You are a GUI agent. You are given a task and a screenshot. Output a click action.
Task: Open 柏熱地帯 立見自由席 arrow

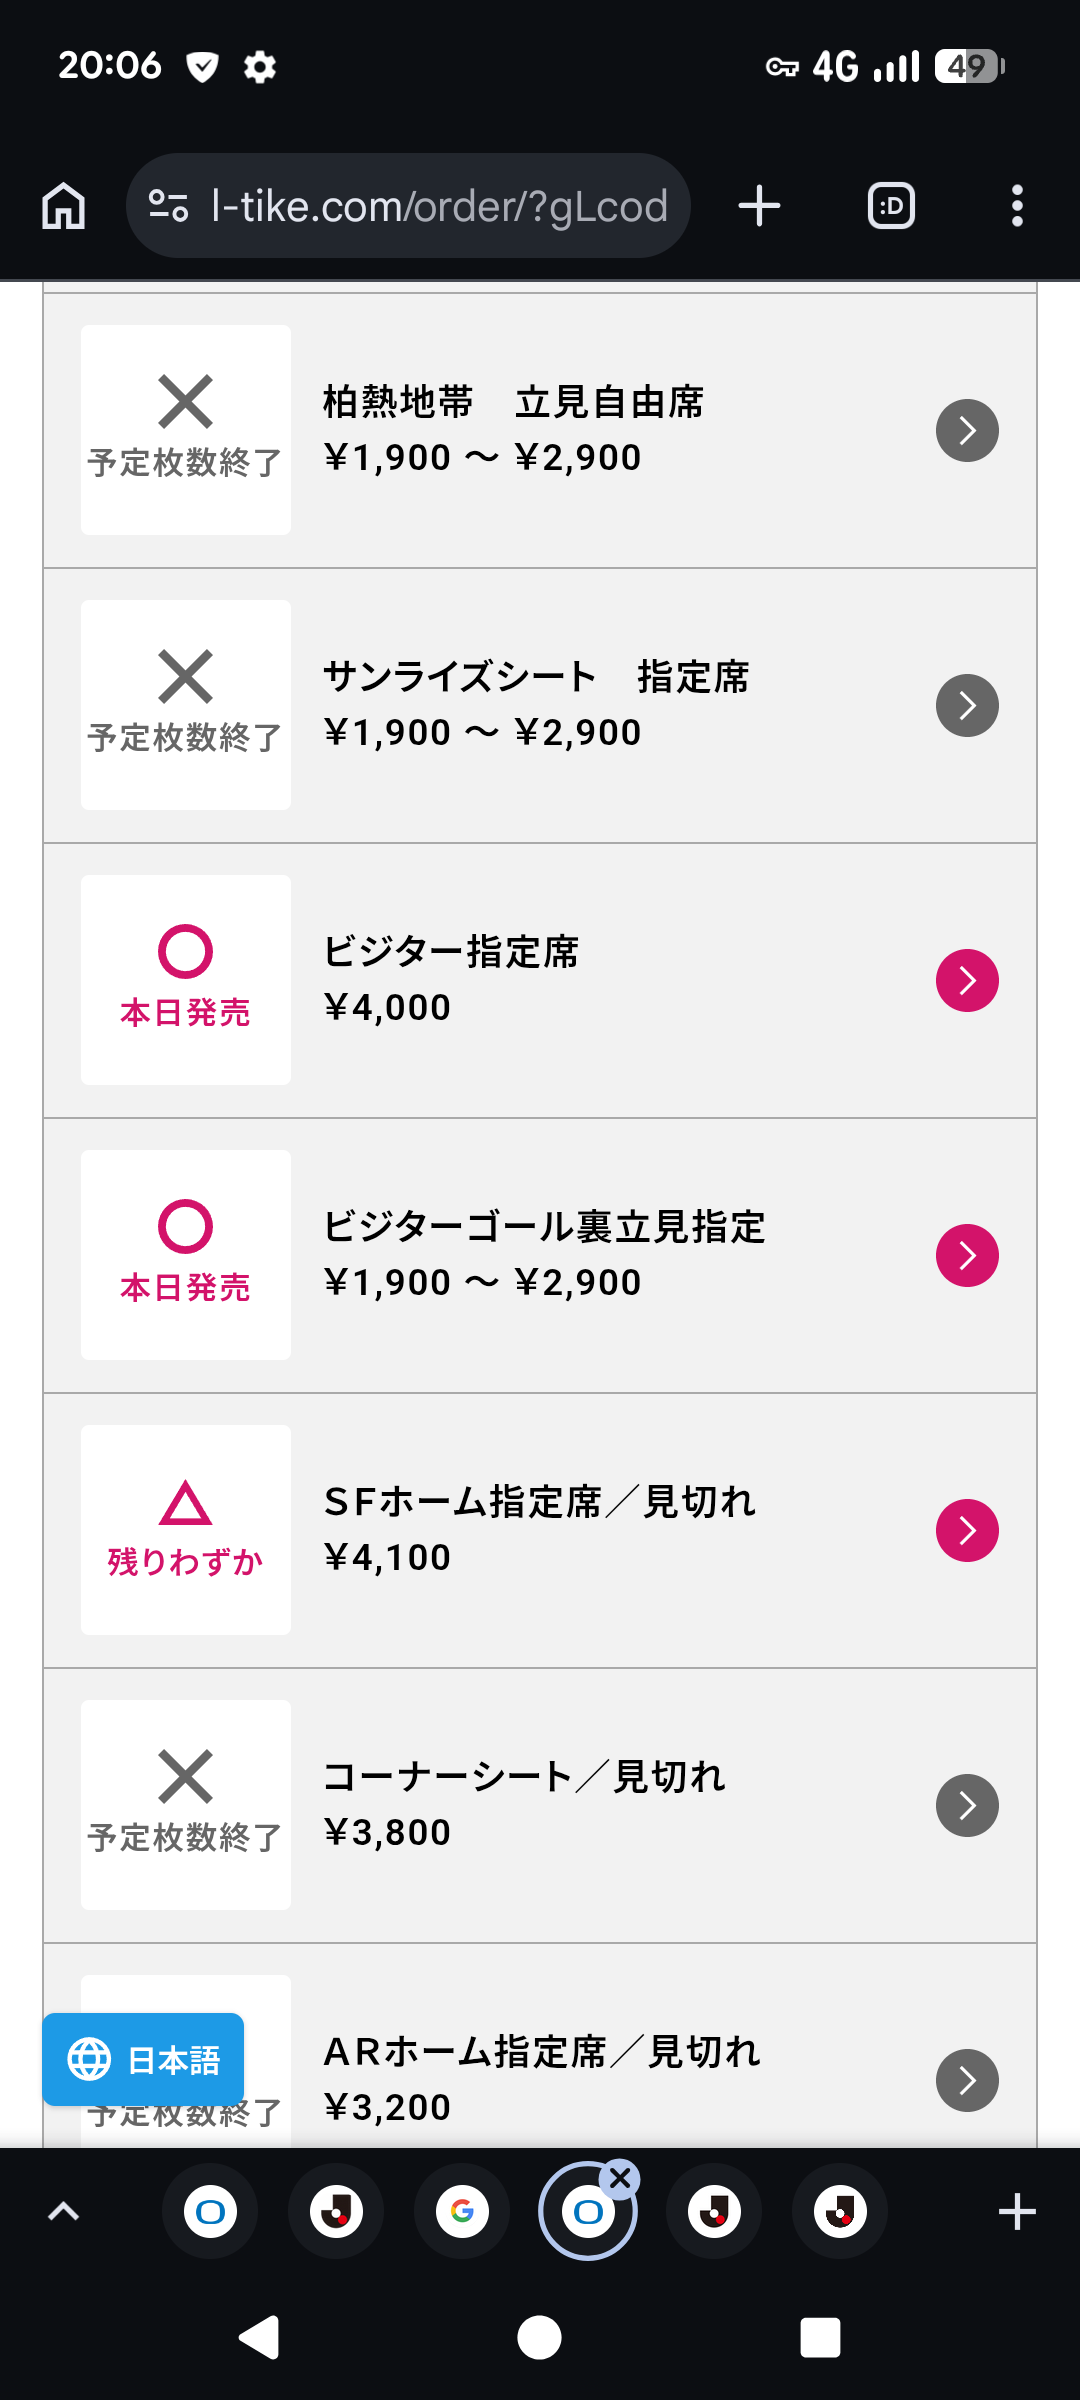(x=967, y=431)
